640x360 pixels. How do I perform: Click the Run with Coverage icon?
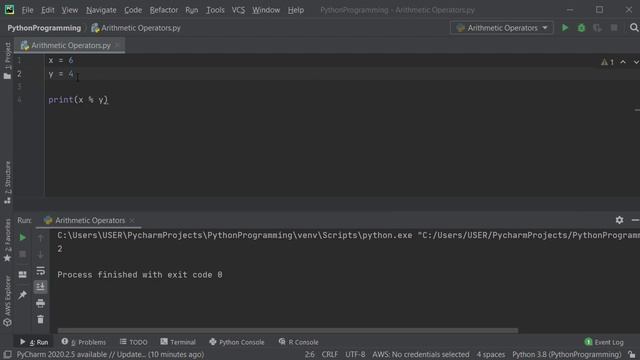[598, 28]
